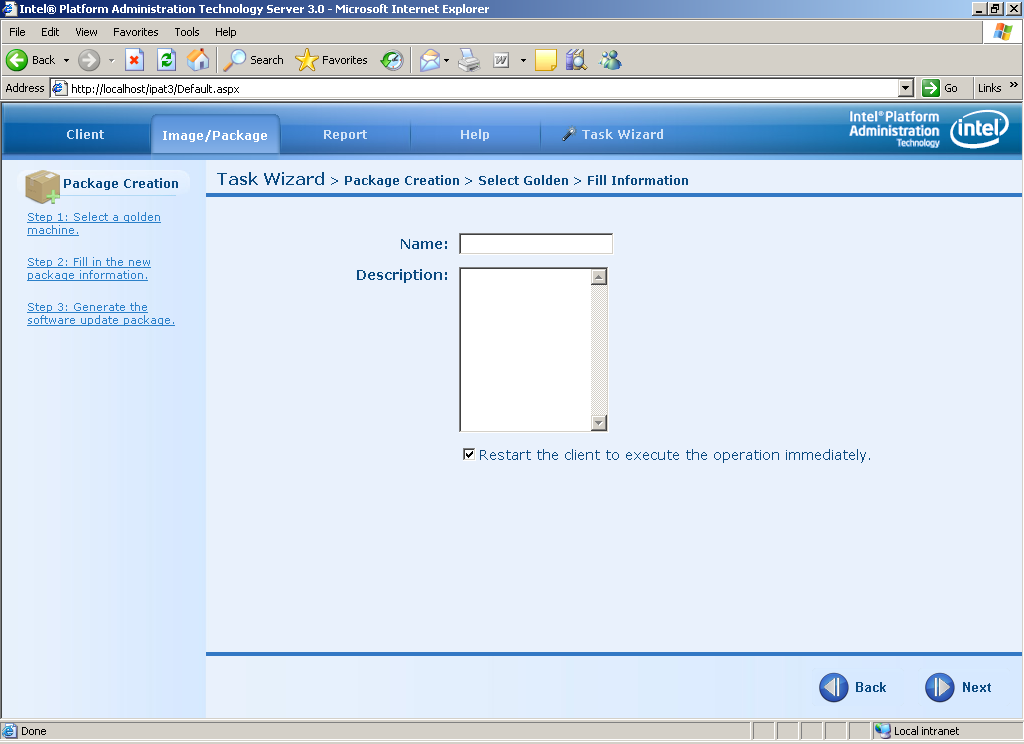The image size is (1024, 744).
Task: Open the Help menu in menu bar
Action: 225,32
